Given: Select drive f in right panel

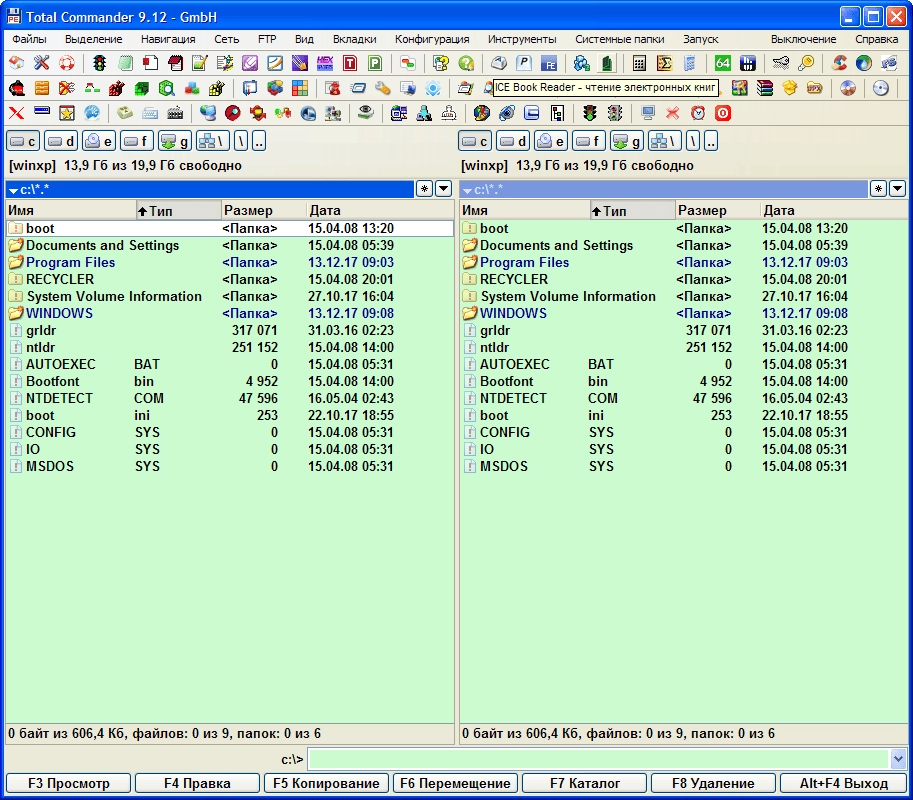Looking at the screenshot, I should tap(589, 141).
